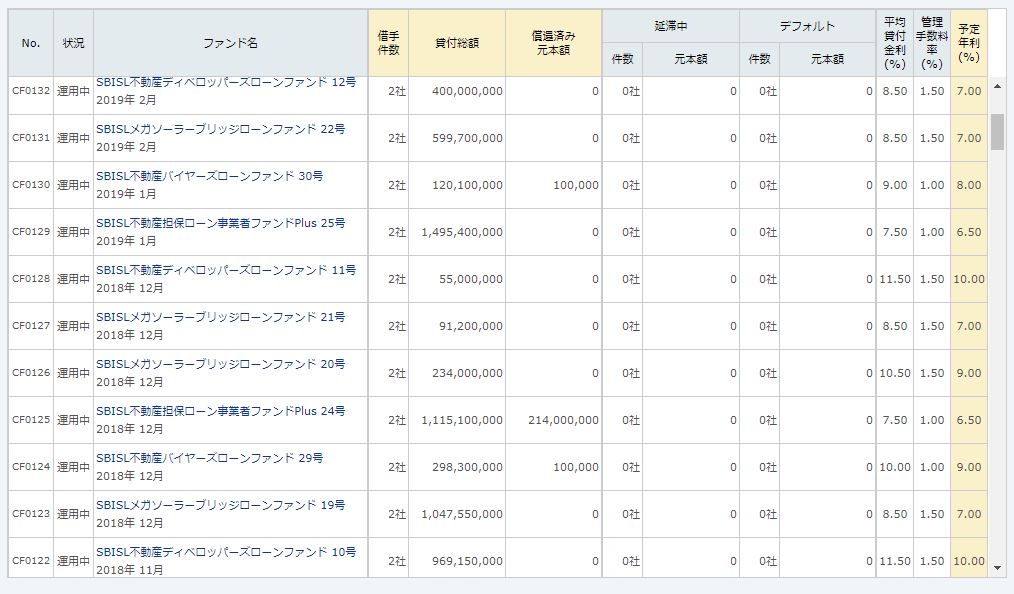Open SBISL不動産ディベロッパーズローンファンド 12号 link
The height and width of the screenshot is (594, 1014).
click(226, 82)
